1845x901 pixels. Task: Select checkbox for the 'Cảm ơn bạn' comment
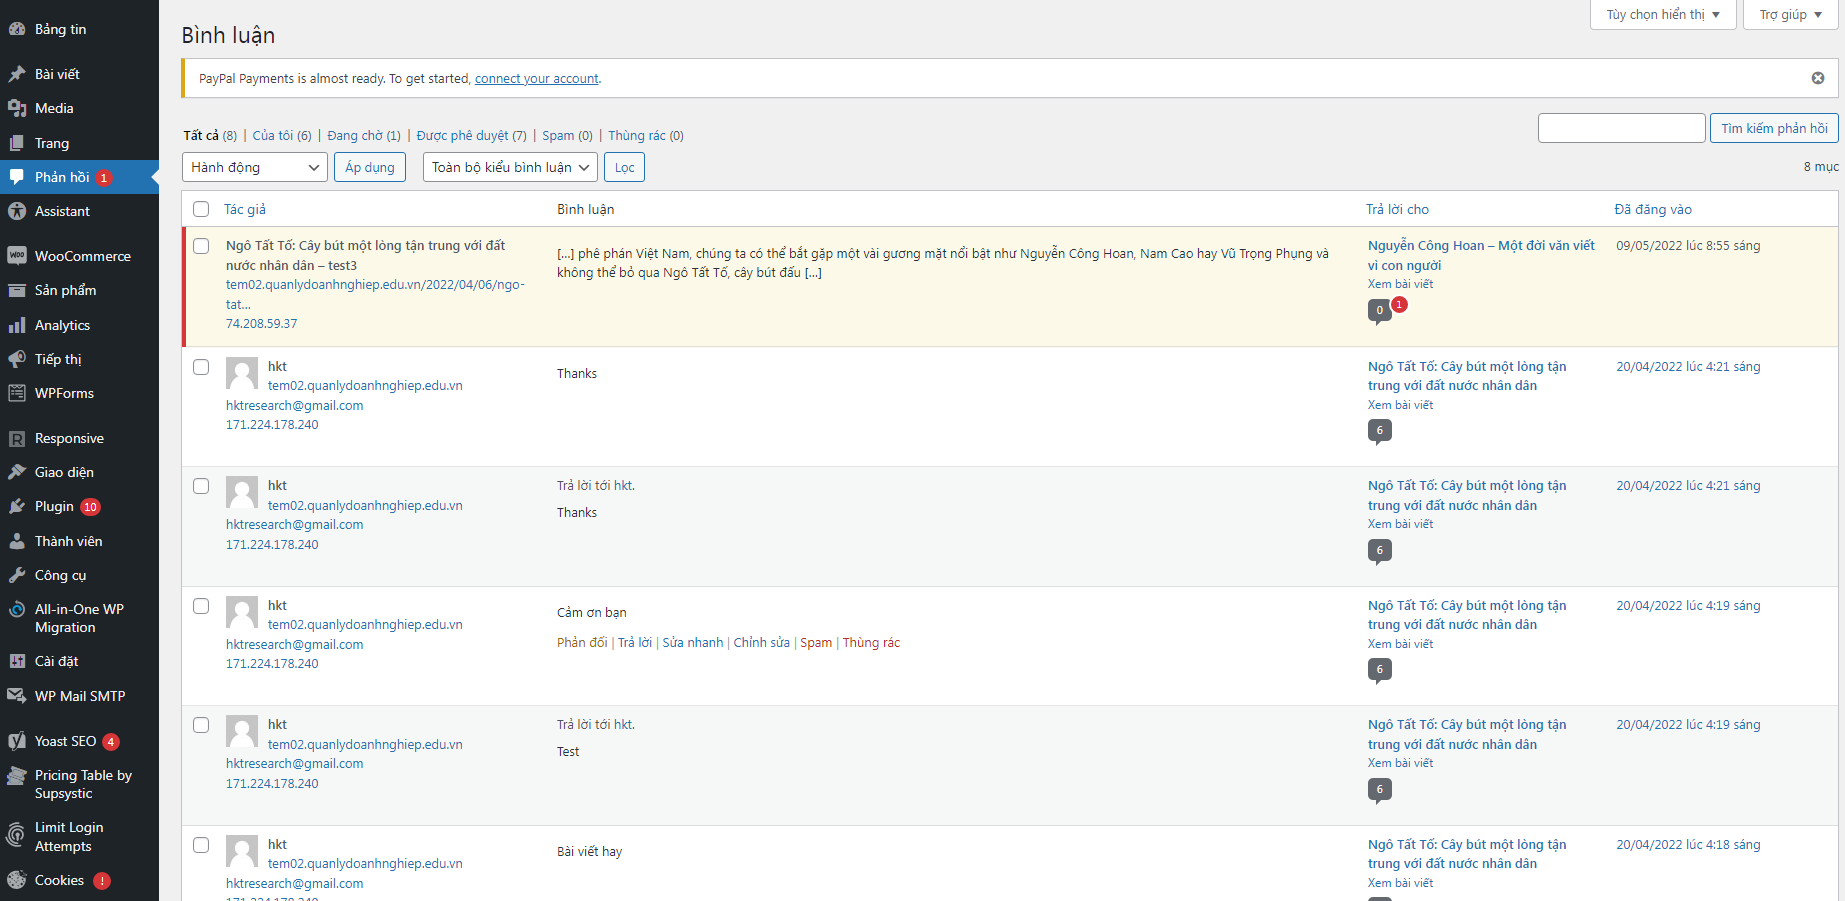pyautogui.click(x=201, y=606)
